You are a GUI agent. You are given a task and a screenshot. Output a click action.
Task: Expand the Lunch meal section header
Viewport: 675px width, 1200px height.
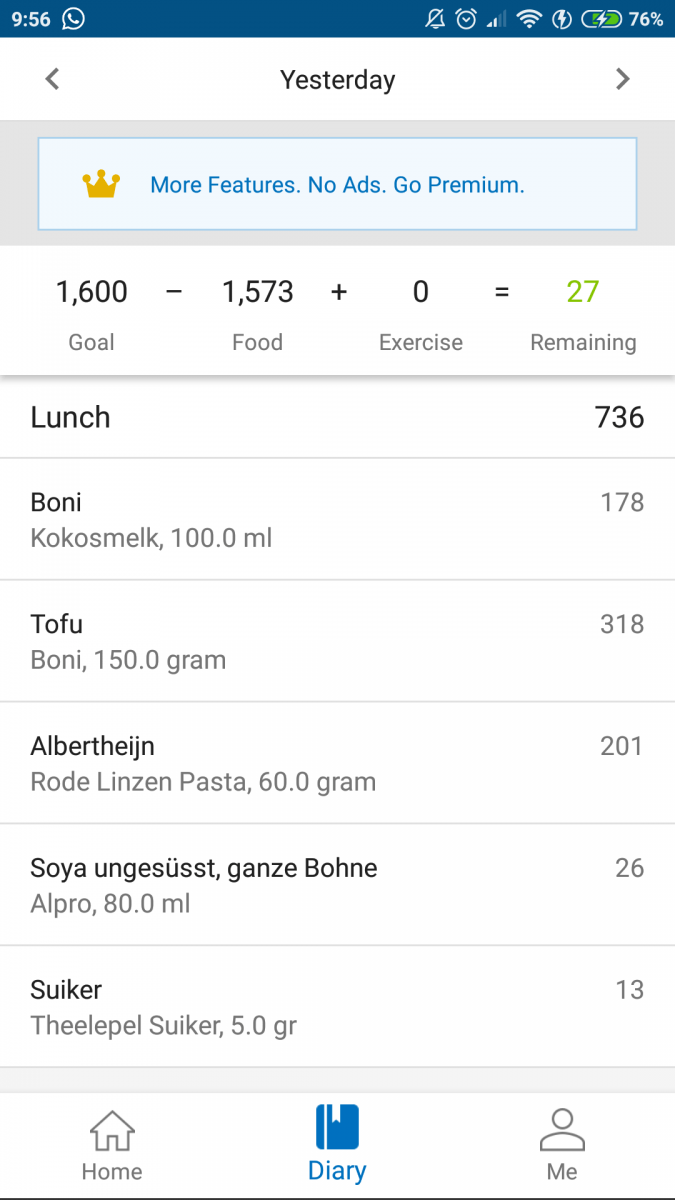point(337,417)
